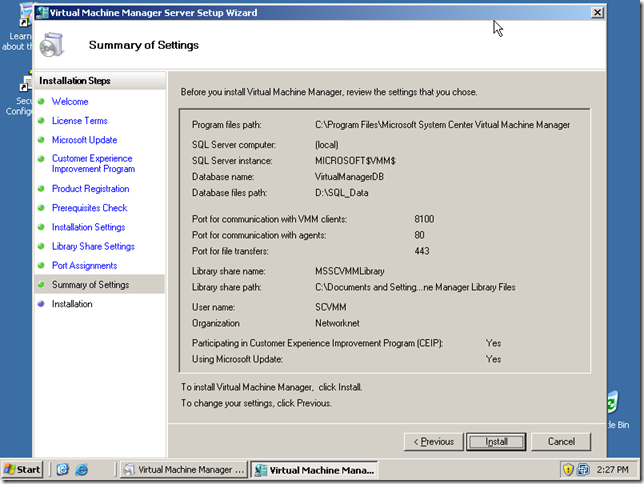
Task: Click the green bullet beside Microsoft Update
Action: (41, 140)
